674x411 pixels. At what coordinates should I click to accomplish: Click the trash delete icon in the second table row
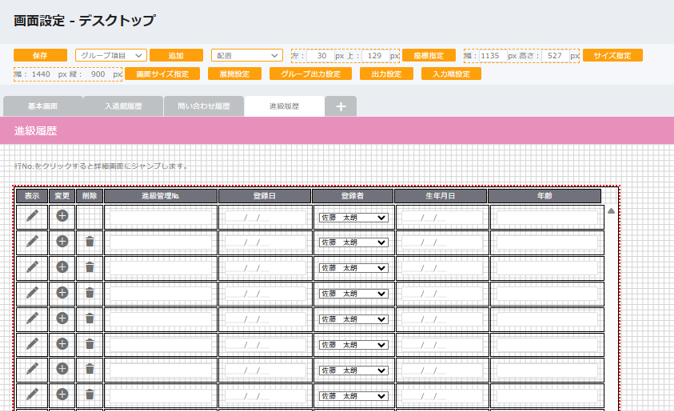click(x=89, y=241)
